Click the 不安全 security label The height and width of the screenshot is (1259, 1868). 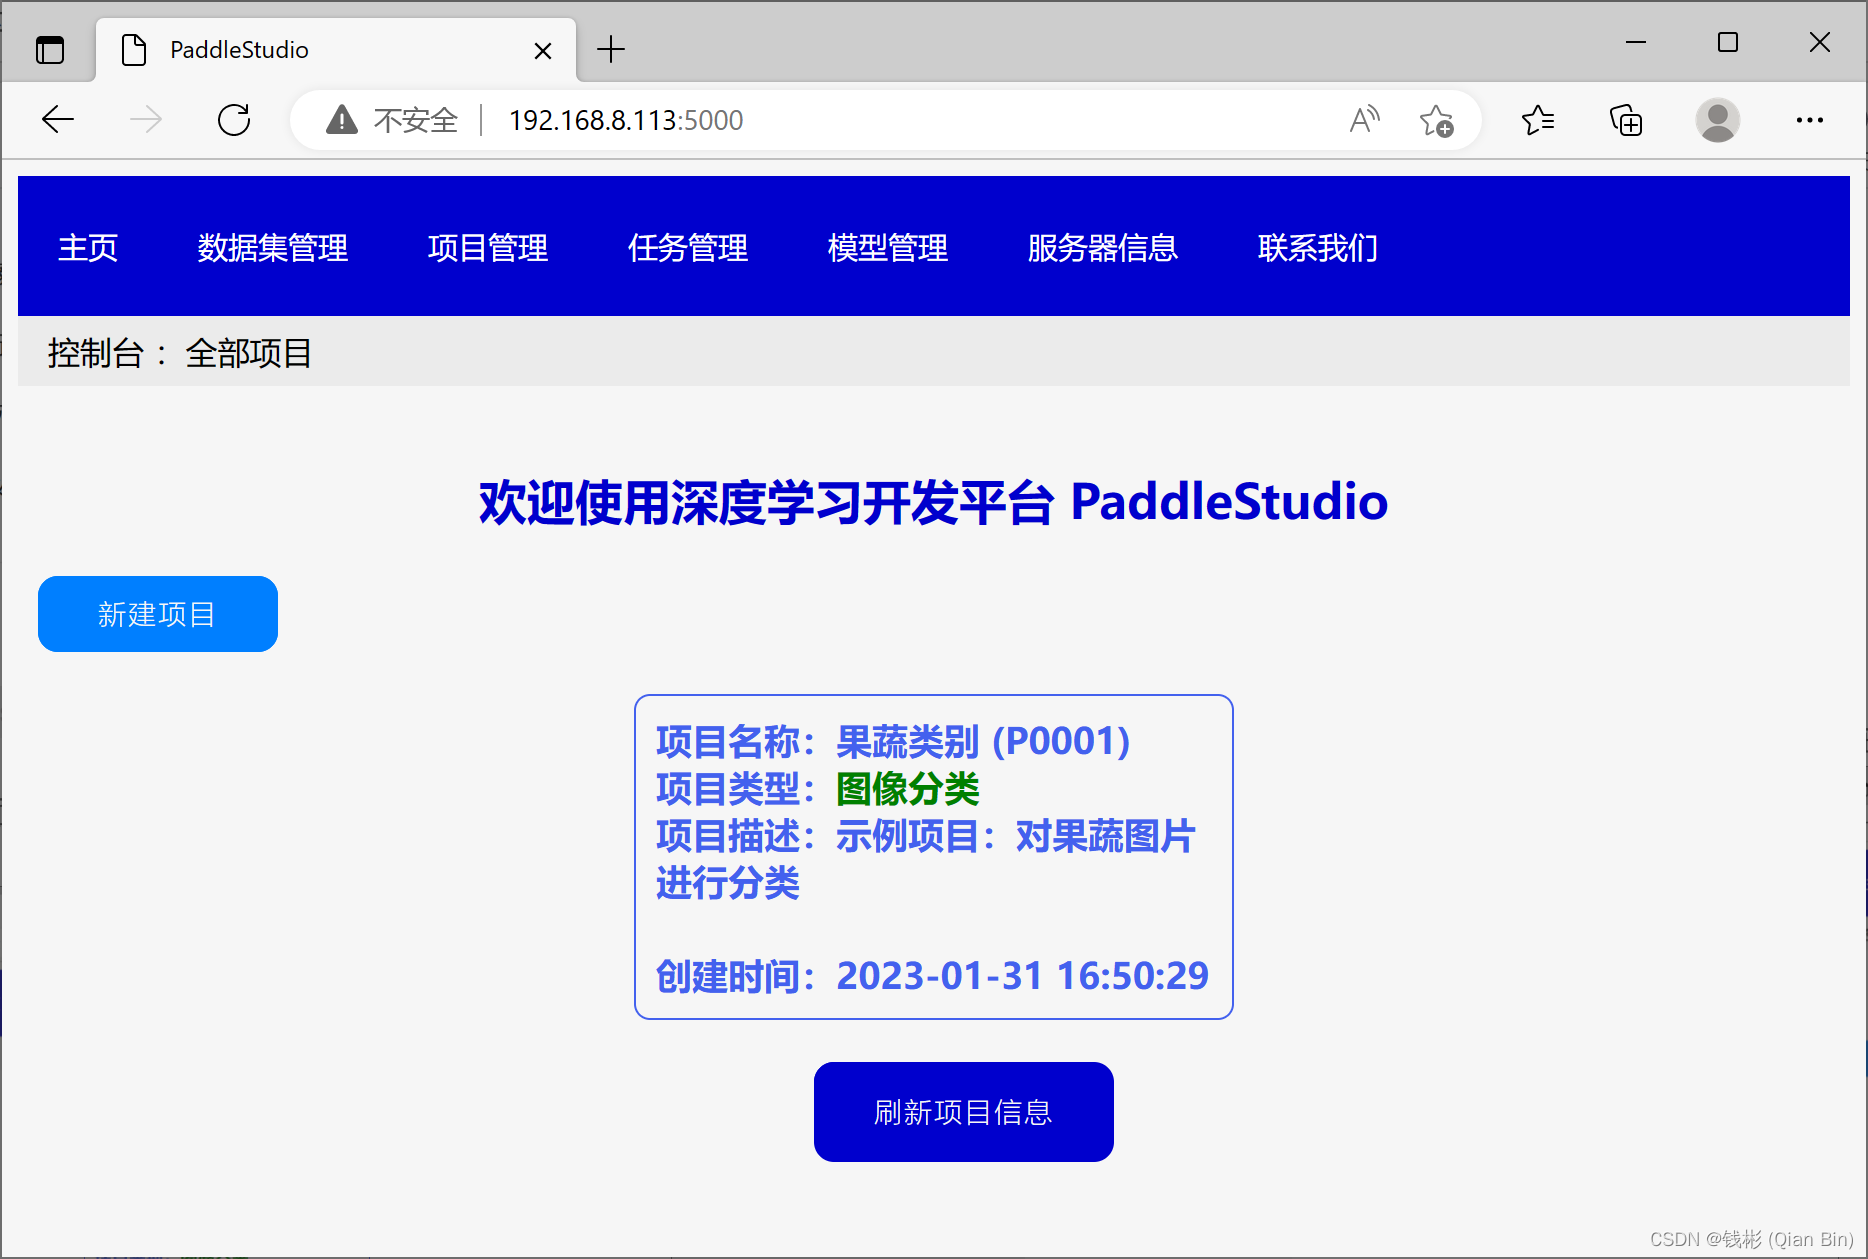point(416,120)
